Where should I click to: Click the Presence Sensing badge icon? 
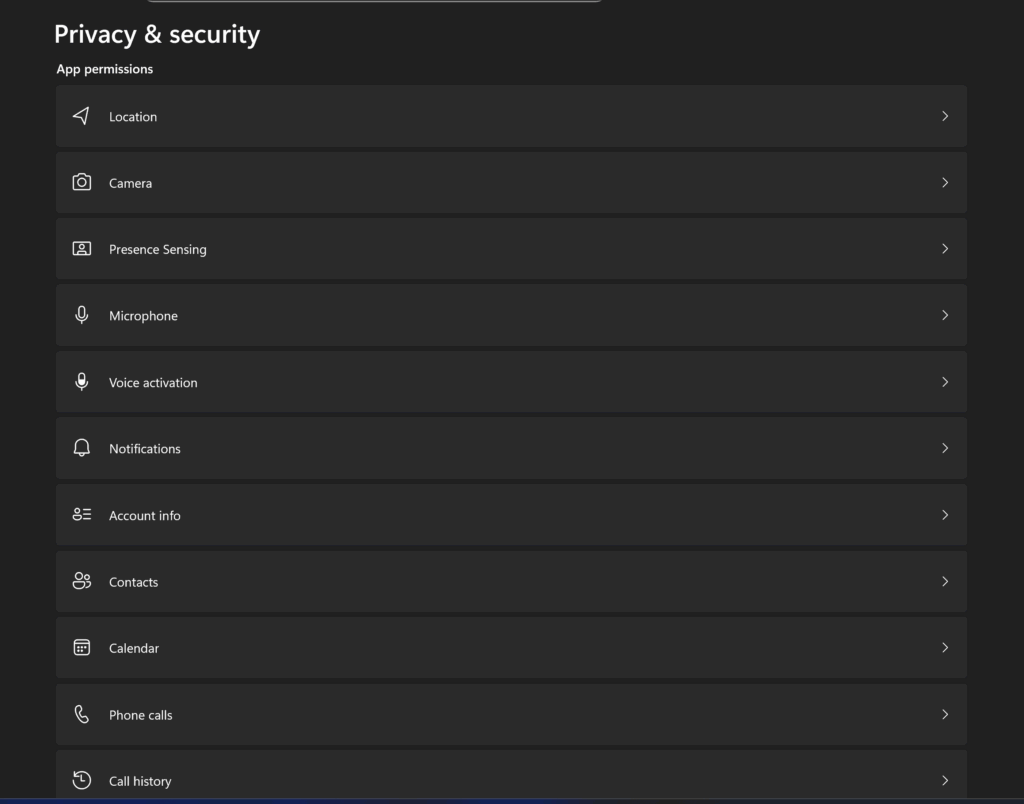coord(81,248)
